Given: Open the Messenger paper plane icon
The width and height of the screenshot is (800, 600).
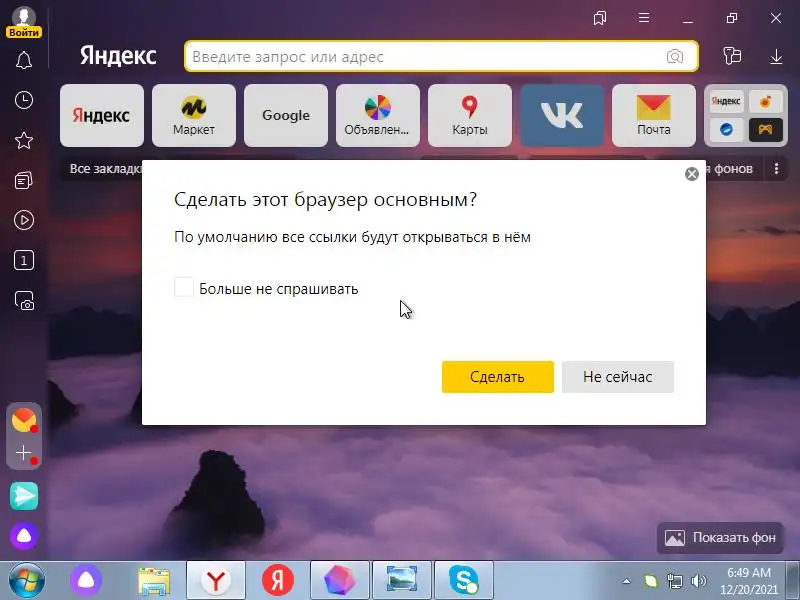Looking at the screenshot, I should (23, 495).
